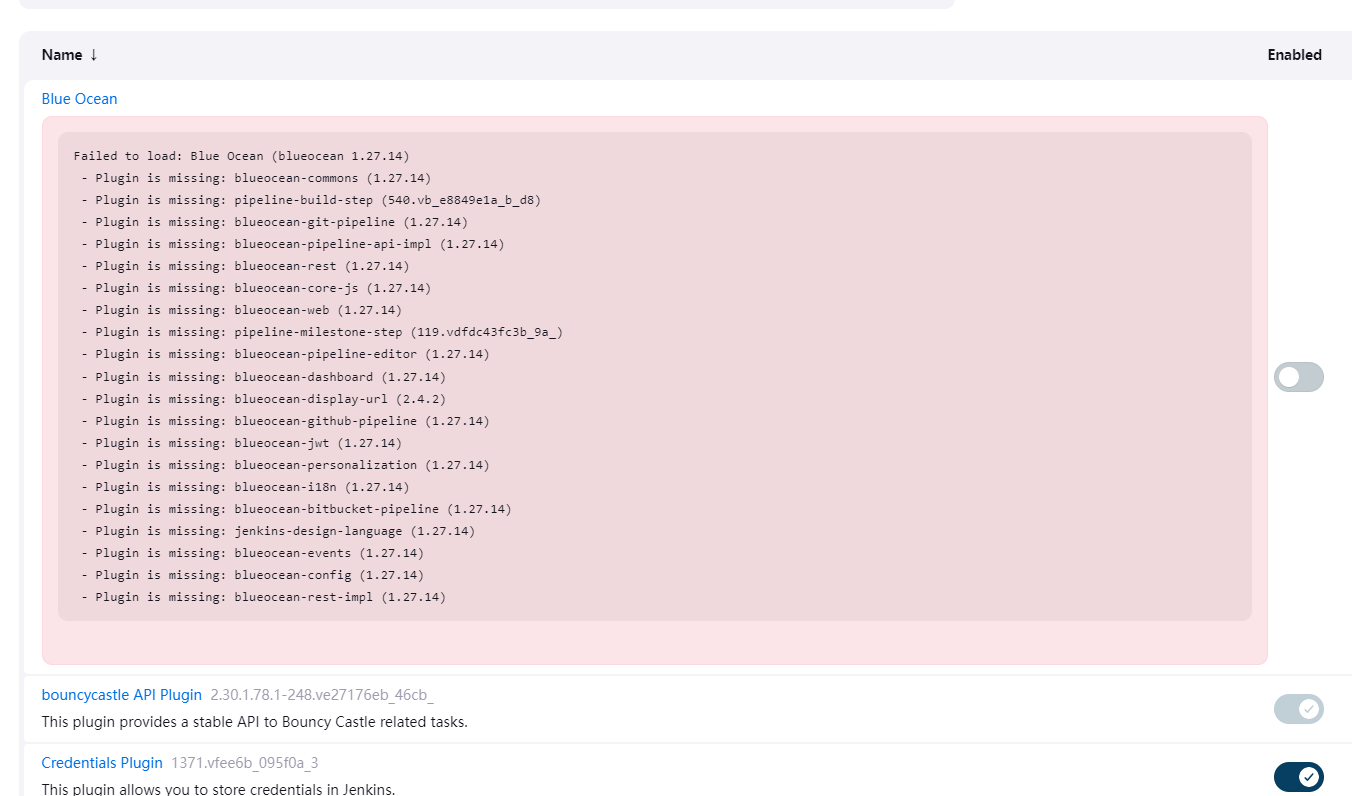Click the 'store credentials in Jenkins' description
Screen dimensions: 1352x796
point(219,789)
